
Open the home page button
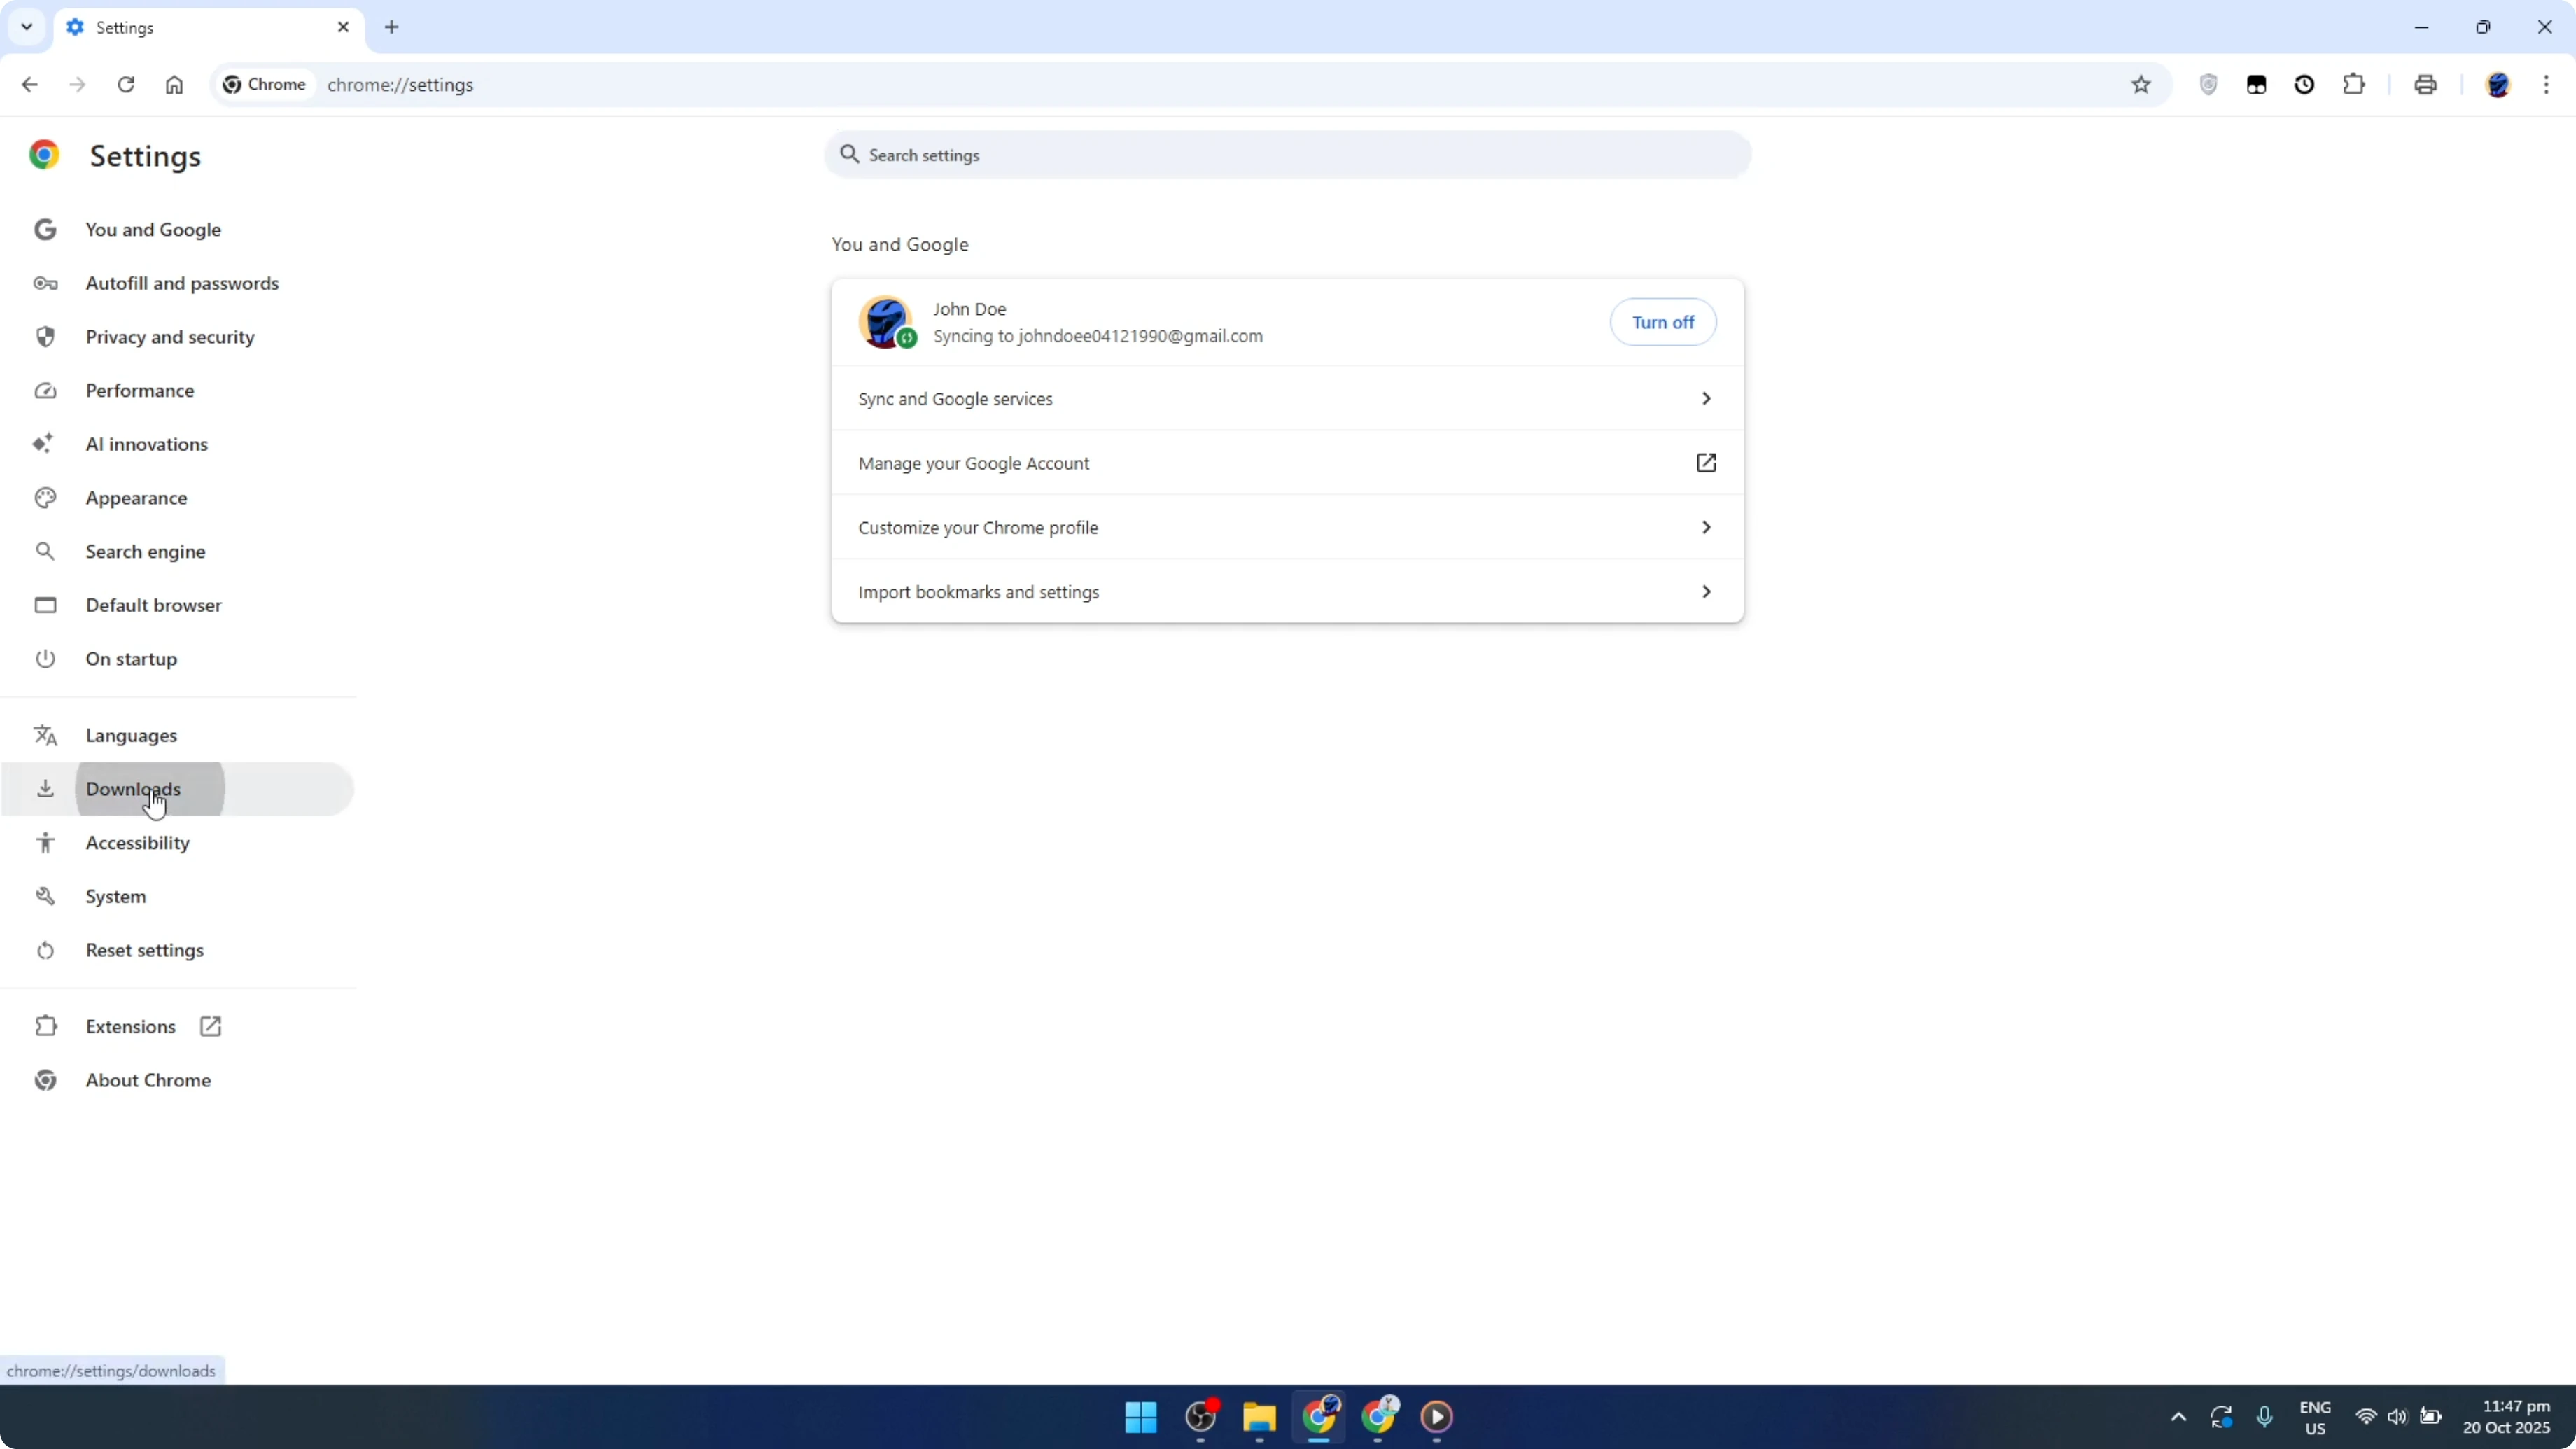click(174, 85)
